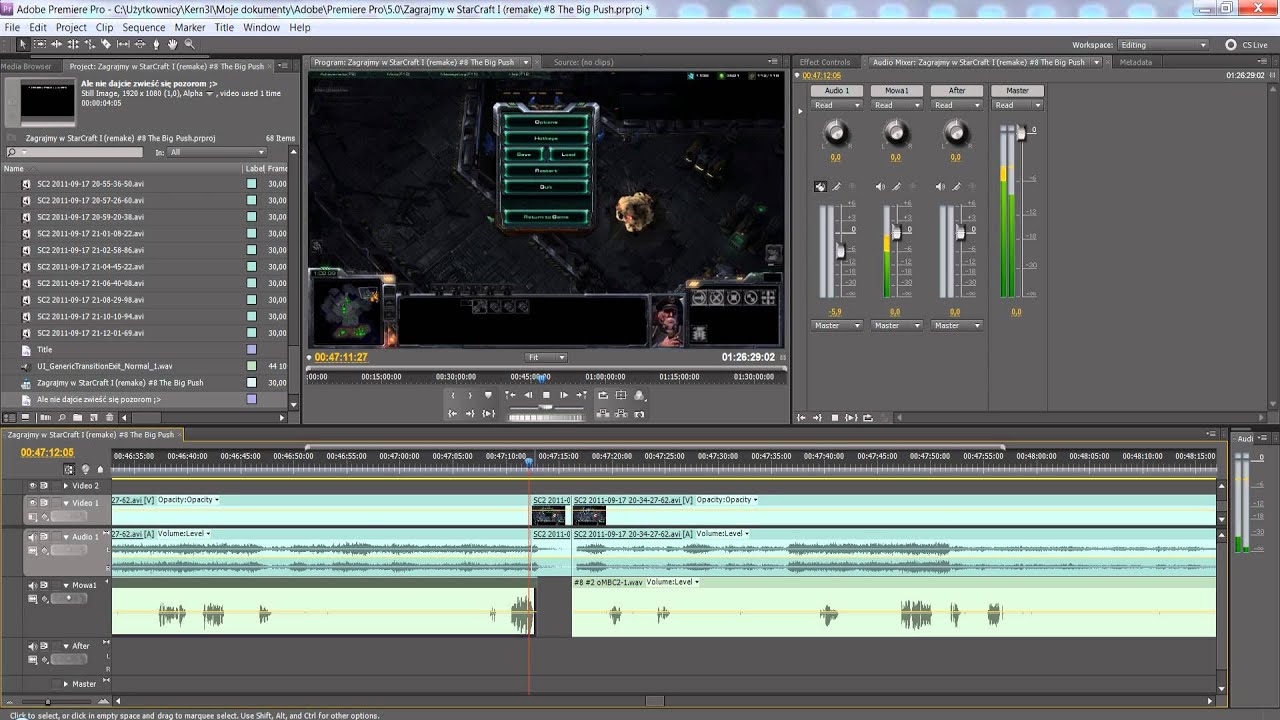This screenshot has height=720, width=1280.
Task: Switch project panel to Icon view
Action: pos(27,417)
